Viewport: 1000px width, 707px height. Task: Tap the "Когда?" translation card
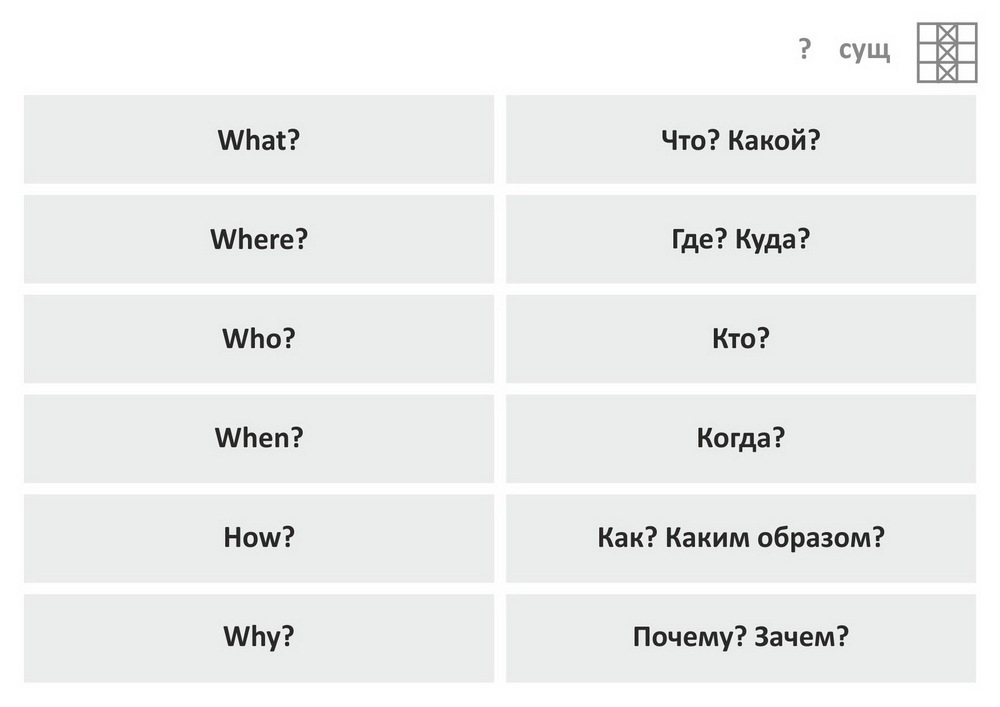coord(740,438)
